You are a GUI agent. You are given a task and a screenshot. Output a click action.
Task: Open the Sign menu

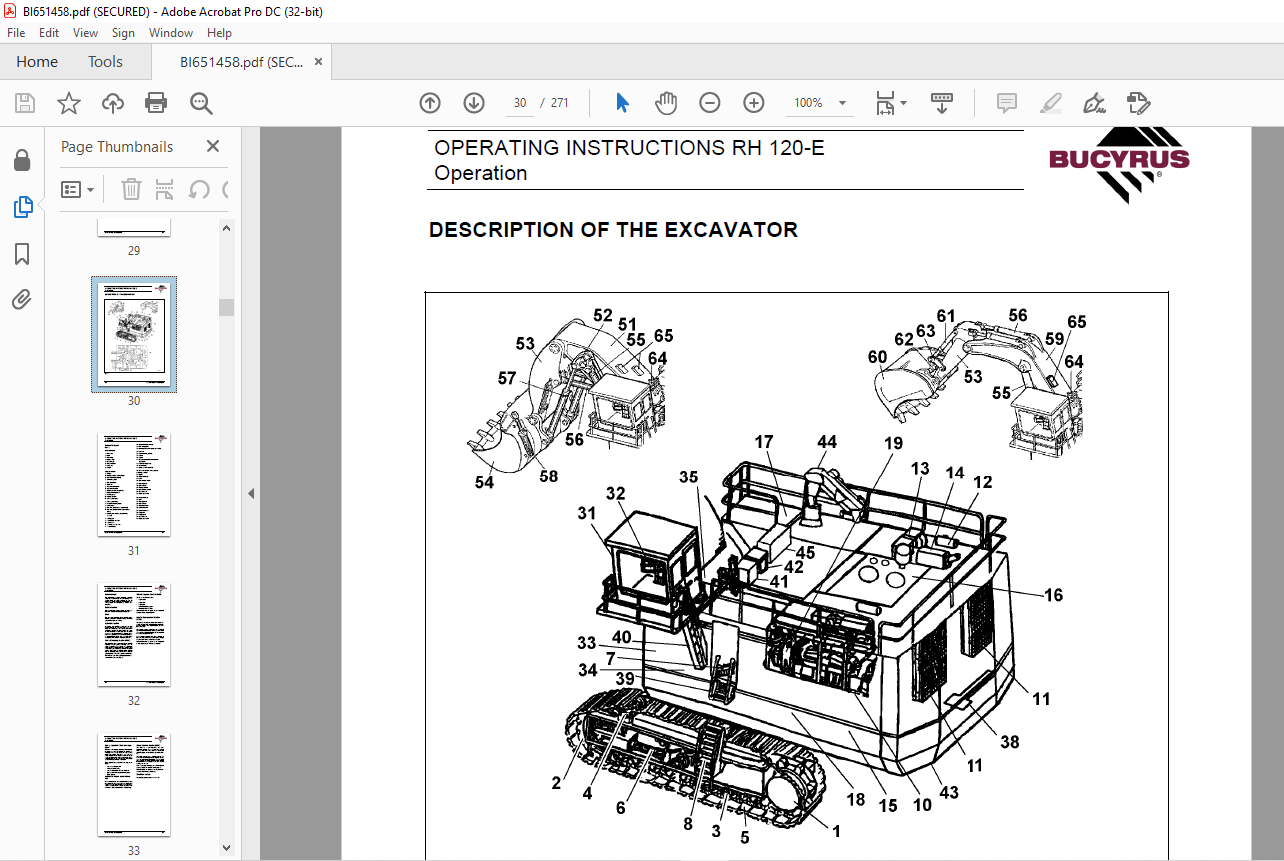point(123,32)
